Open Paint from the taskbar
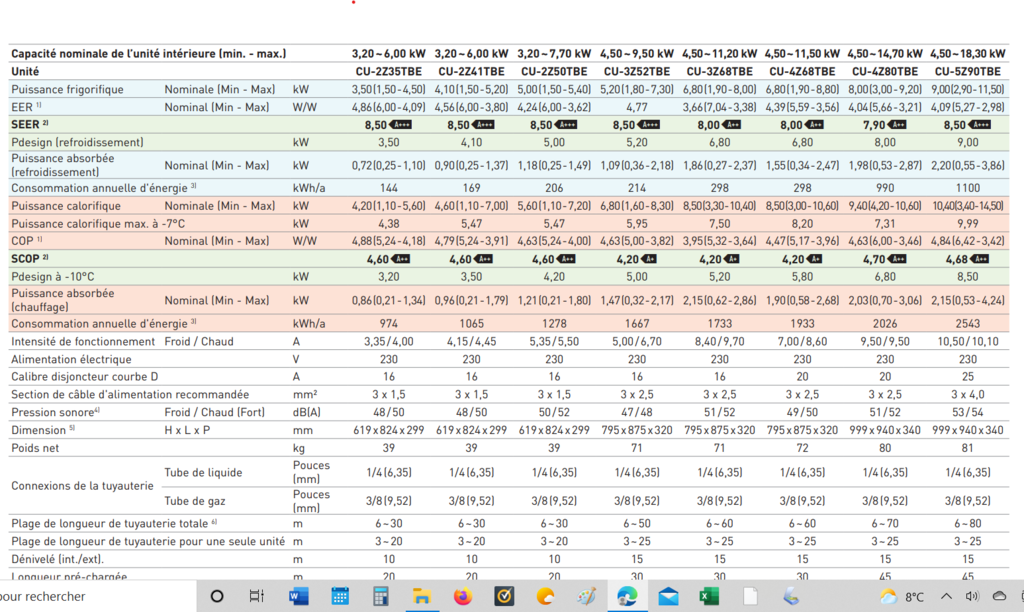1024x612 pixels. (x=586, y=596)
